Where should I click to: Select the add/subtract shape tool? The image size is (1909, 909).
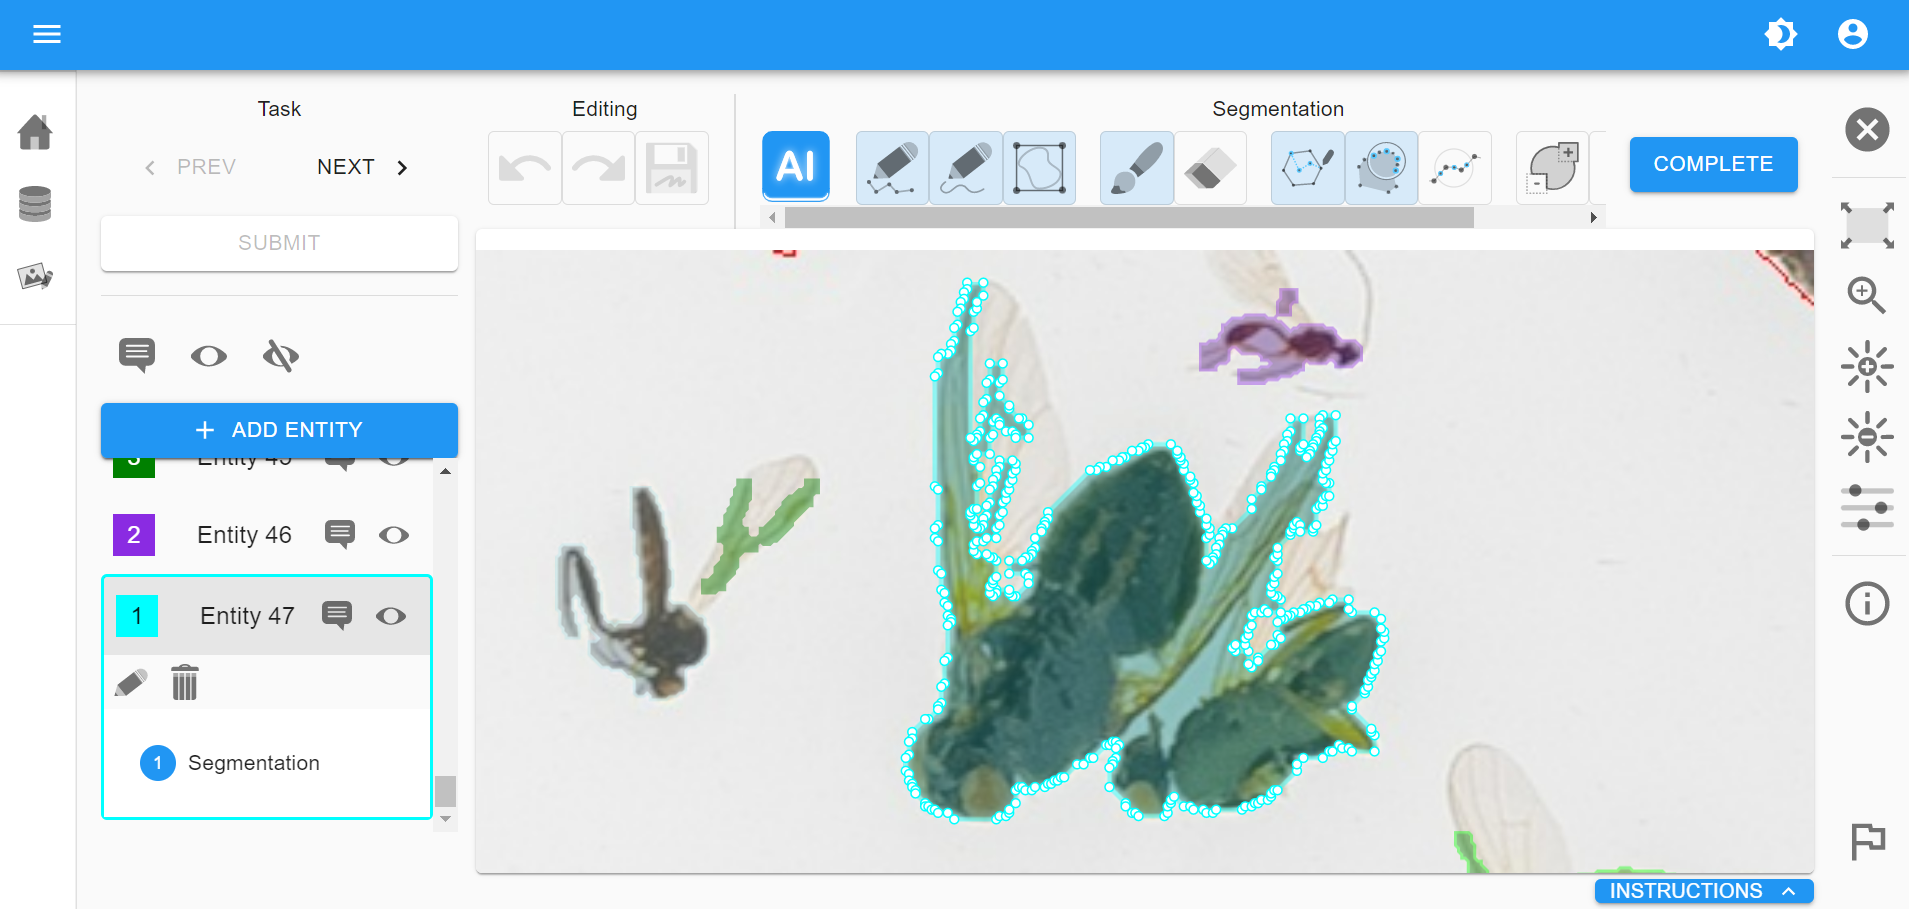coord(1552,168)
